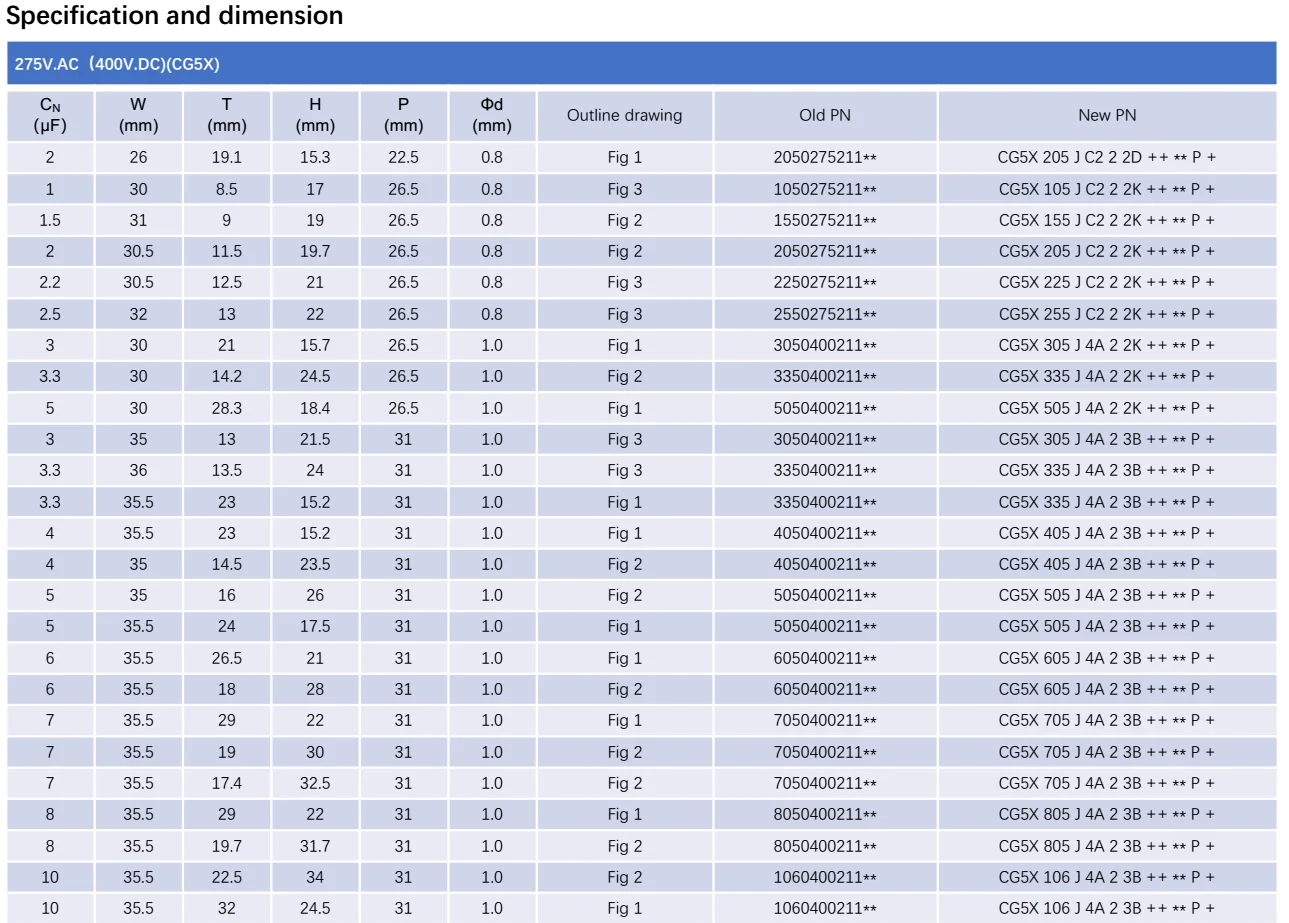Select the height value 32.5
The width and height of the screenshot is (1289, 923).
315,783
